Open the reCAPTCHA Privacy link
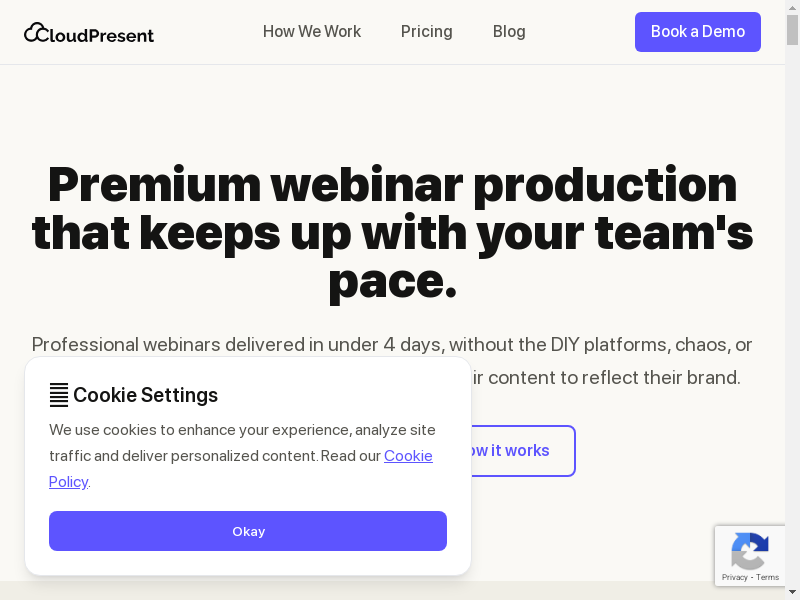This screenshot has height=600, width=800. 735,577
